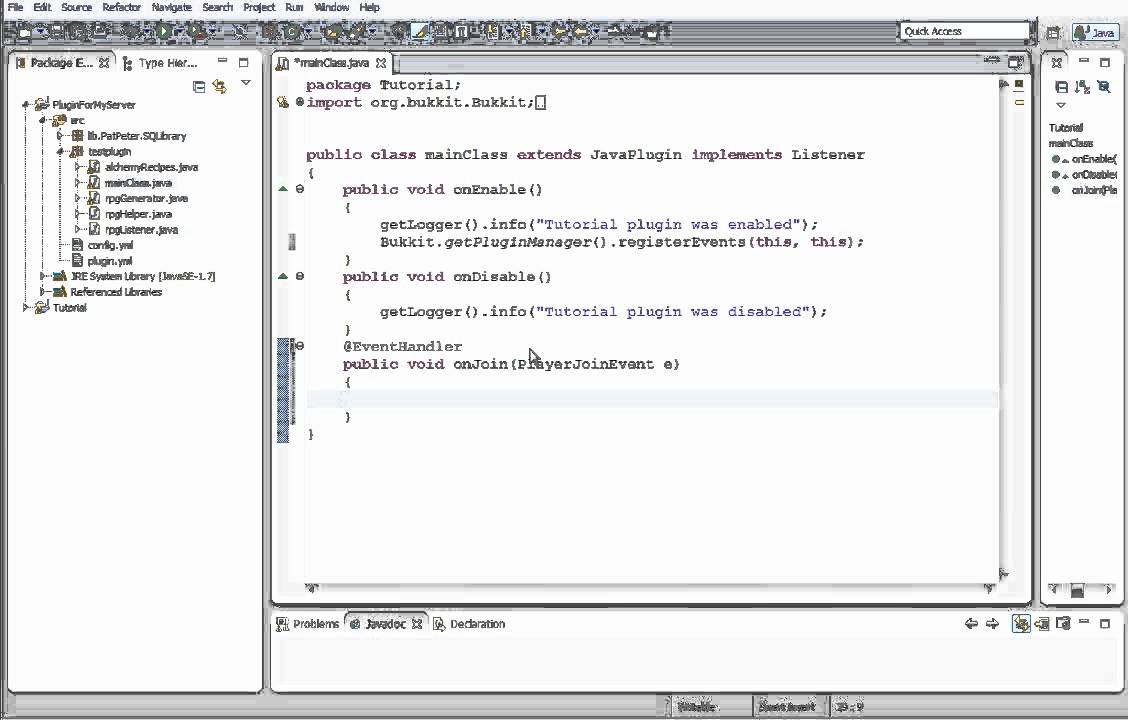Expand Referenced Libraries node
The height and width of the screenshot is (720, 1128).
click(x=42, y=292)
